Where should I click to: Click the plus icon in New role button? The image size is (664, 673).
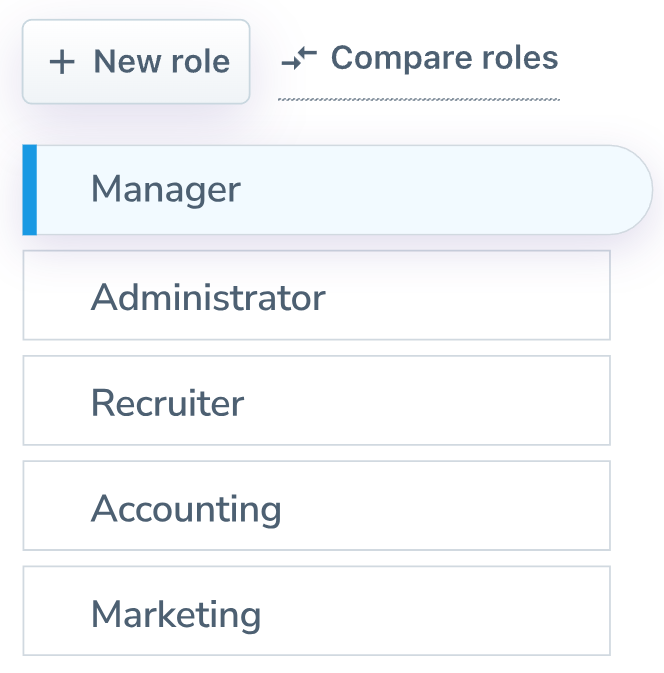coord(62,62)
